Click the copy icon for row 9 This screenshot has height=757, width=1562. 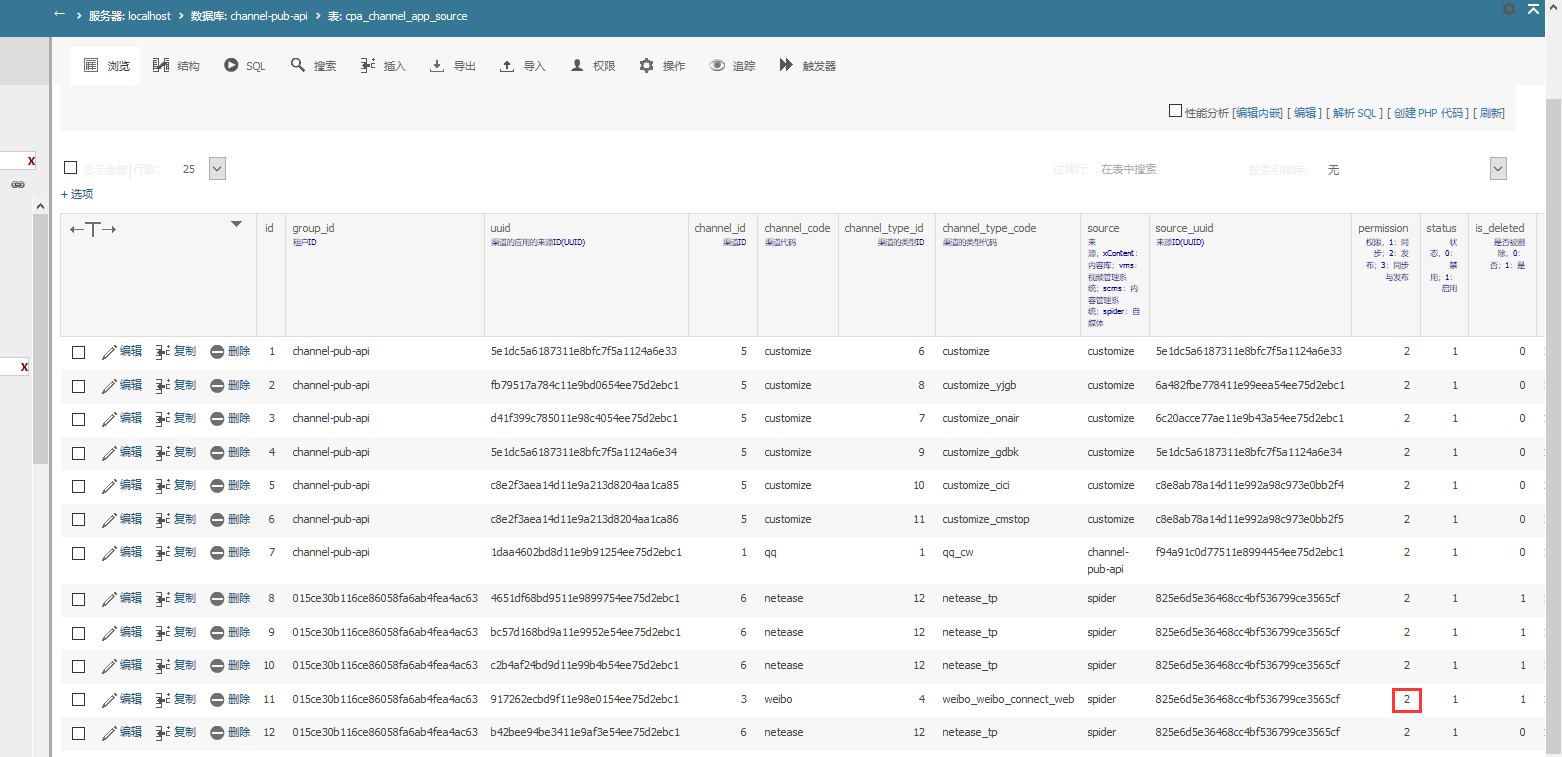162,632
